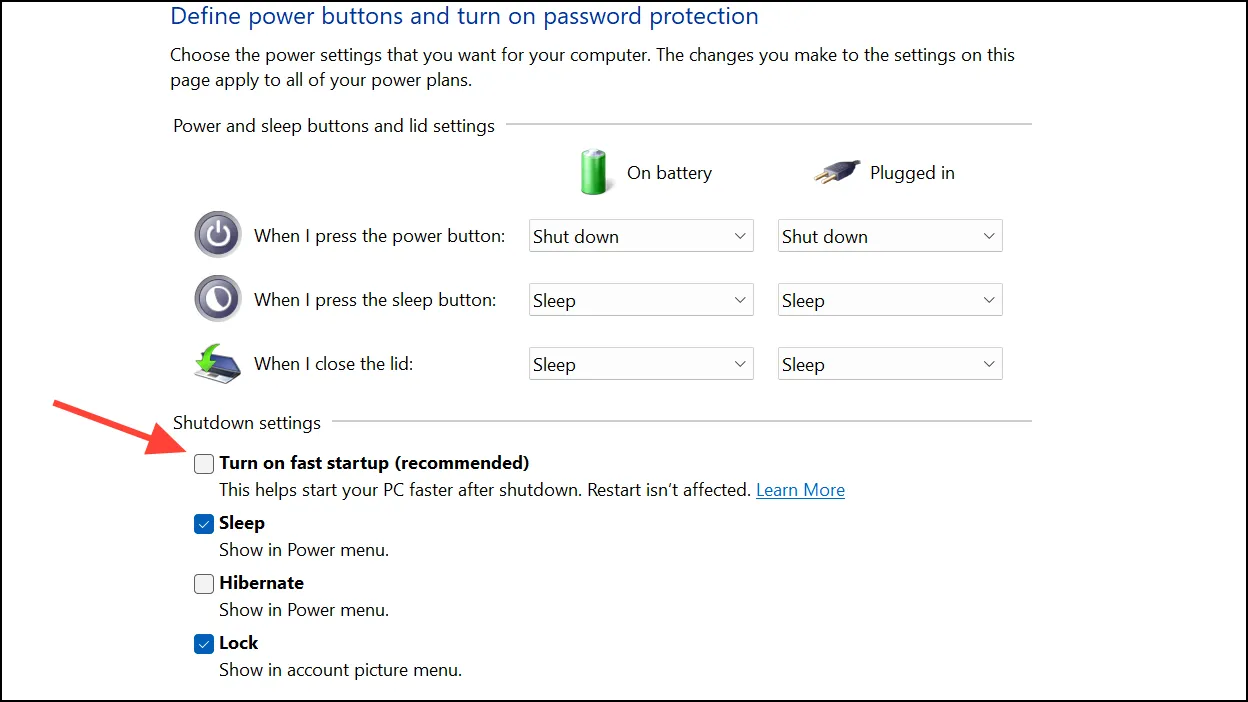Click the sleep button moon icon
1248x702 pixels.
click(217, 298)
